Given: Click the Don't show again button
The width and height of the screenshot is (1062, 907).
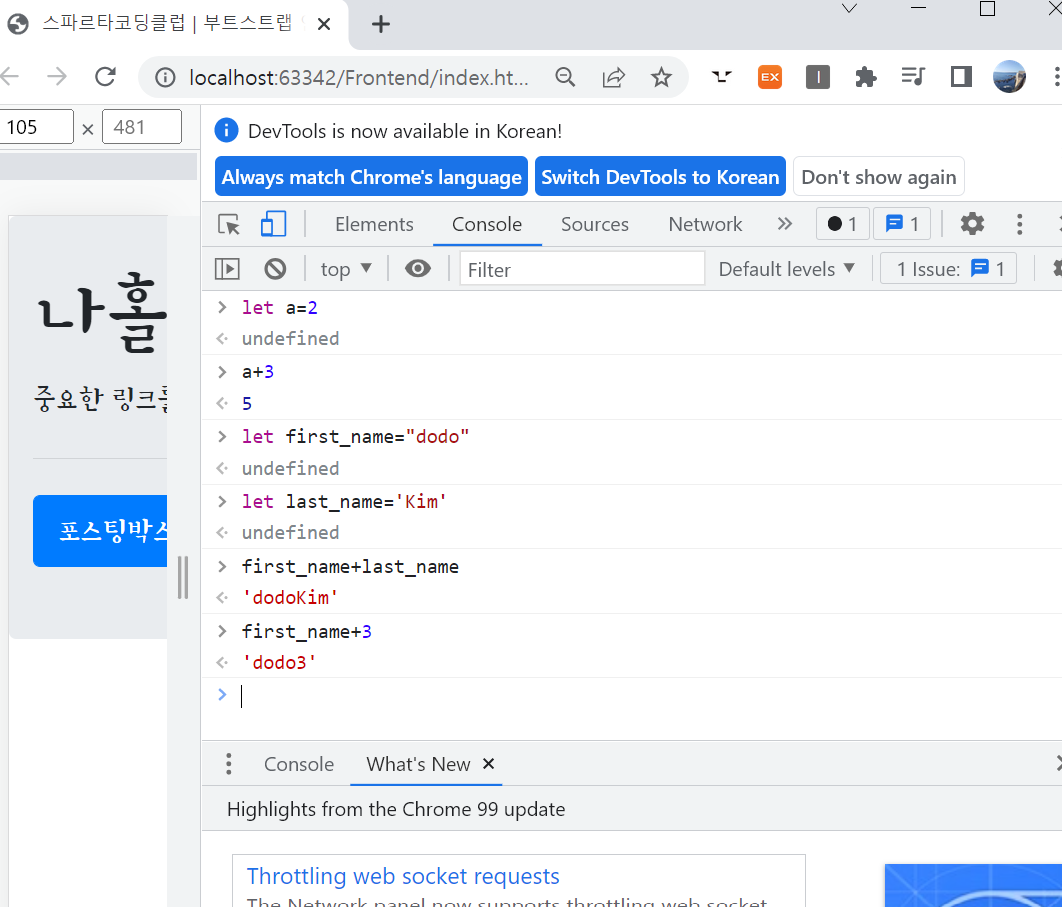Looking at the screenshot, I should [878, 177].
